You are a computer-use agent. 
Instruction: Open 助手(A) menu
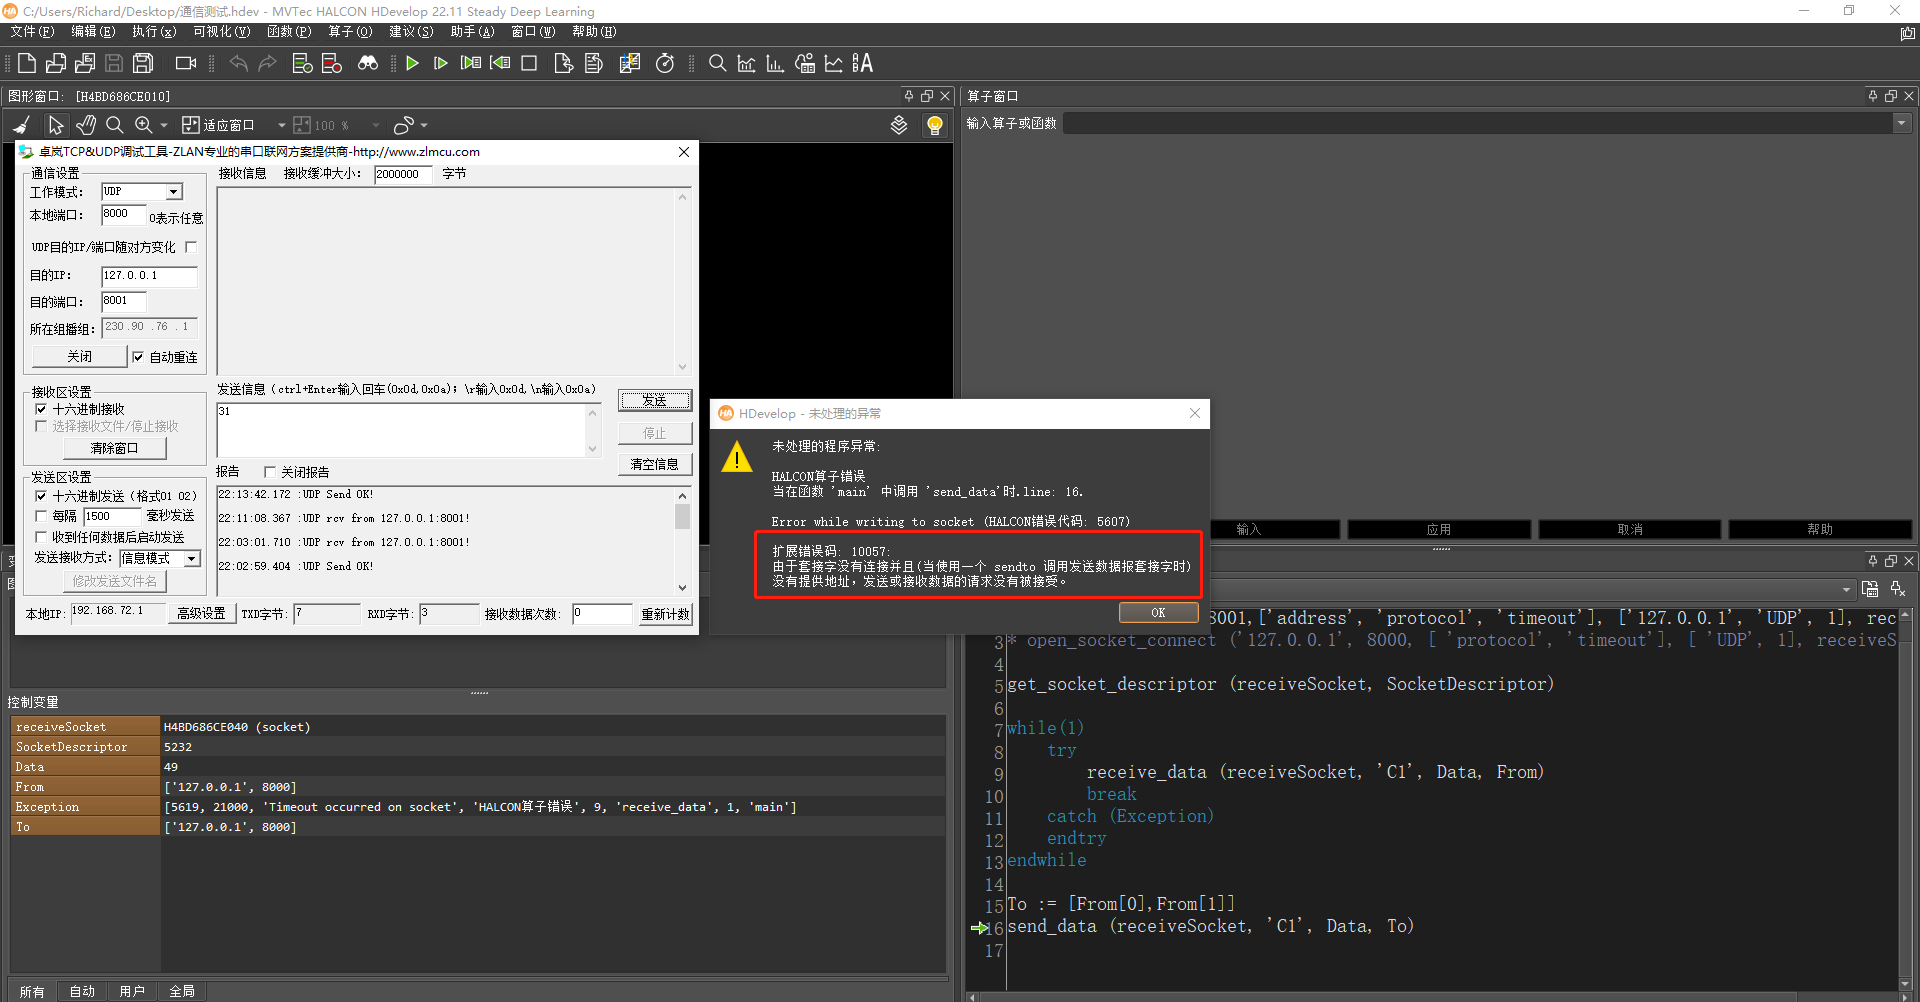click(472, 32)
